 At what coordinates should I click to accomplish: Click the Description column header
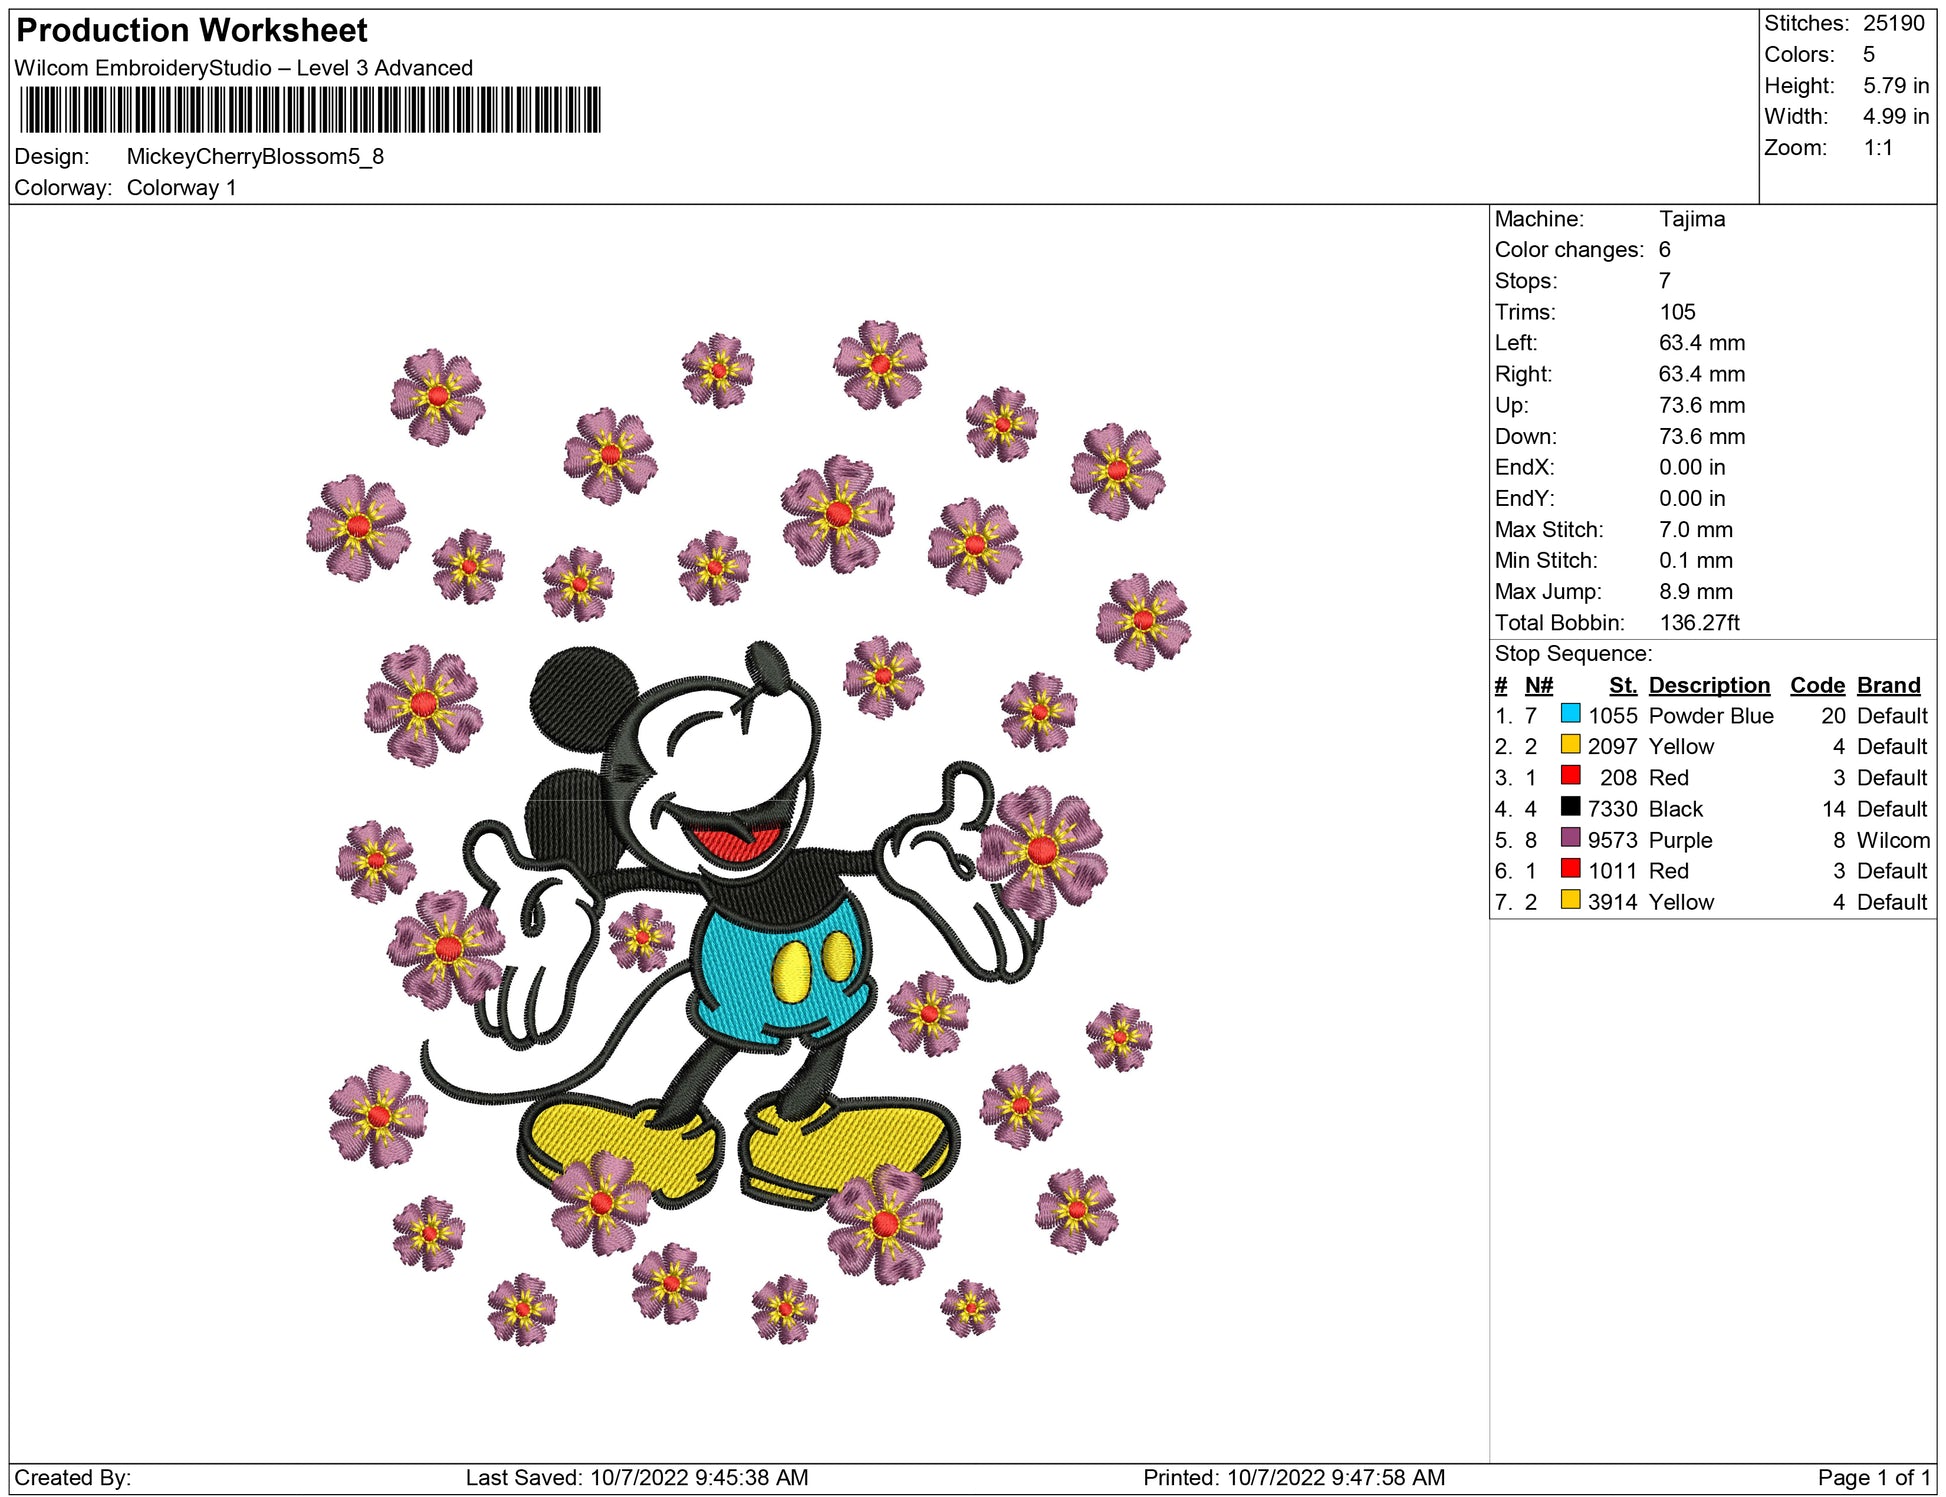point(1709,685)
